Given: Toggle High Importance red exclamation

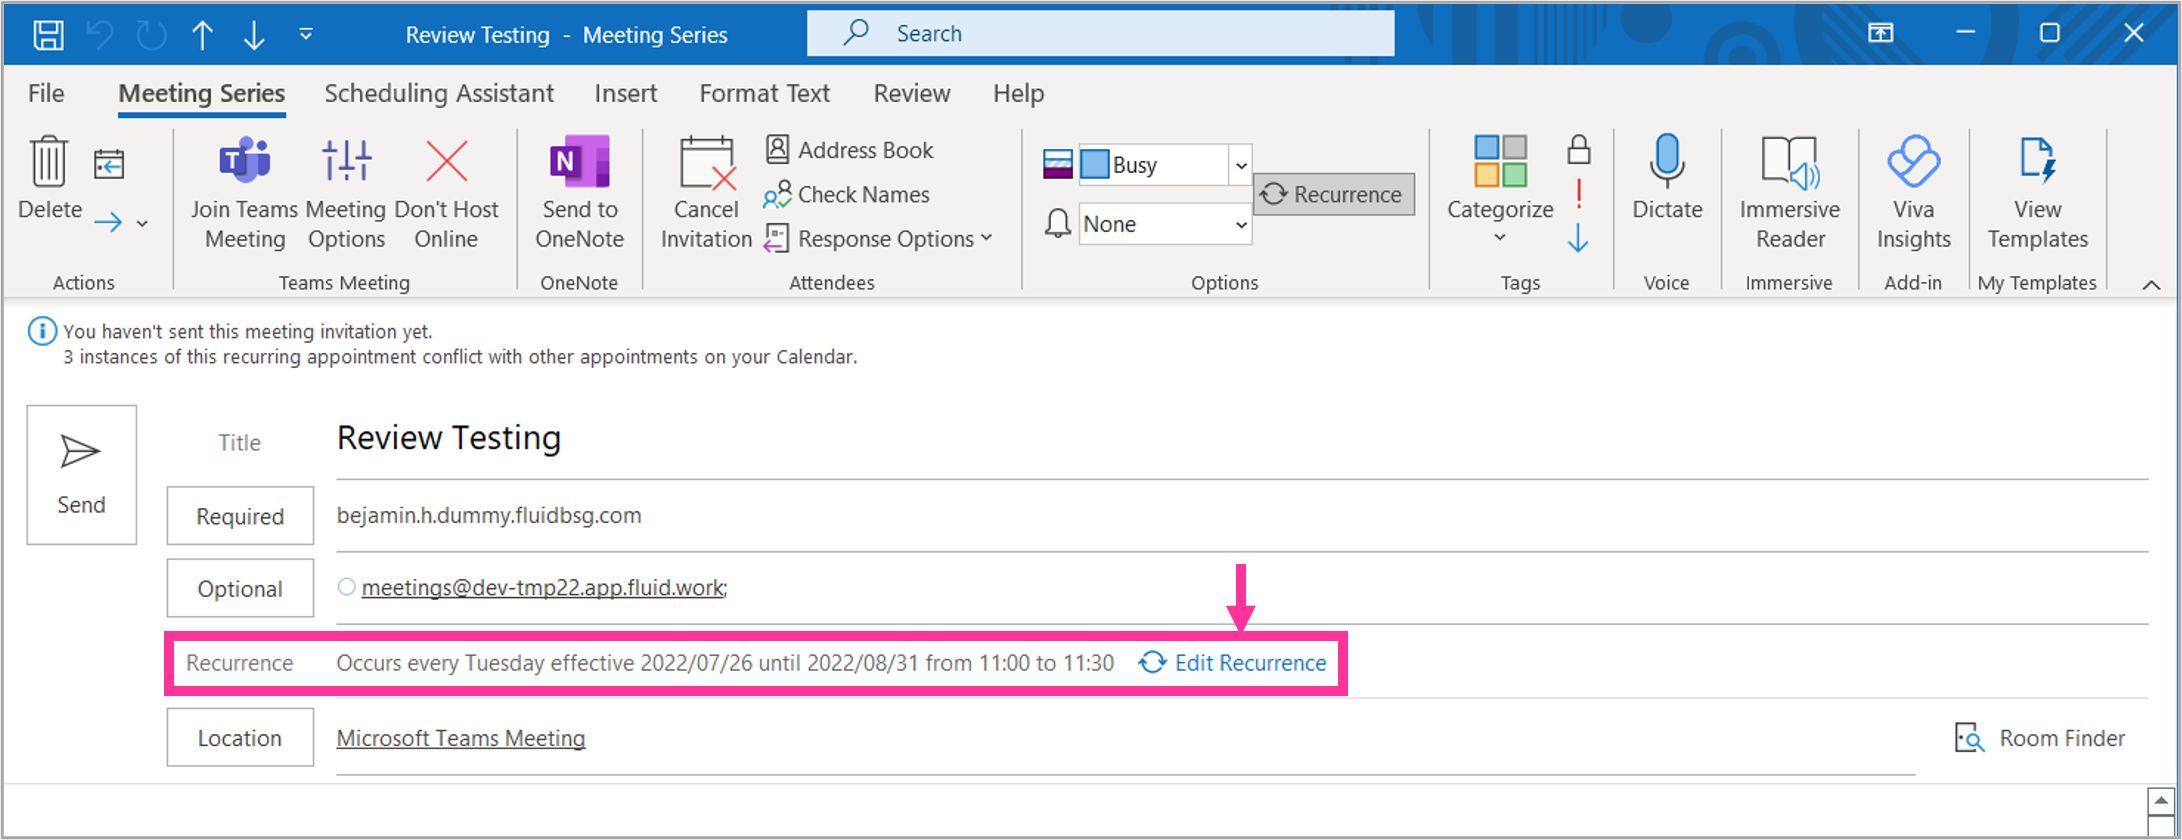Looking at the screenshot, I should coord(1579,194).
